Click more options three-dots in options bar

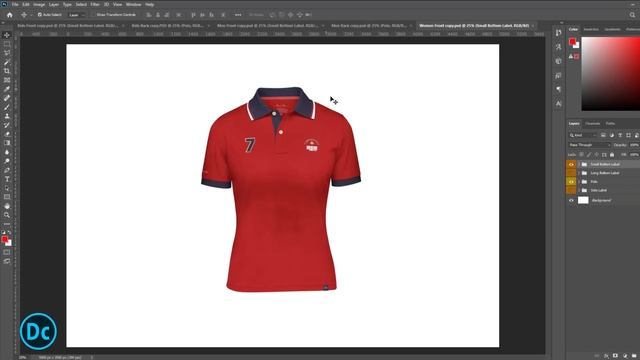click(x=238, y=15)
